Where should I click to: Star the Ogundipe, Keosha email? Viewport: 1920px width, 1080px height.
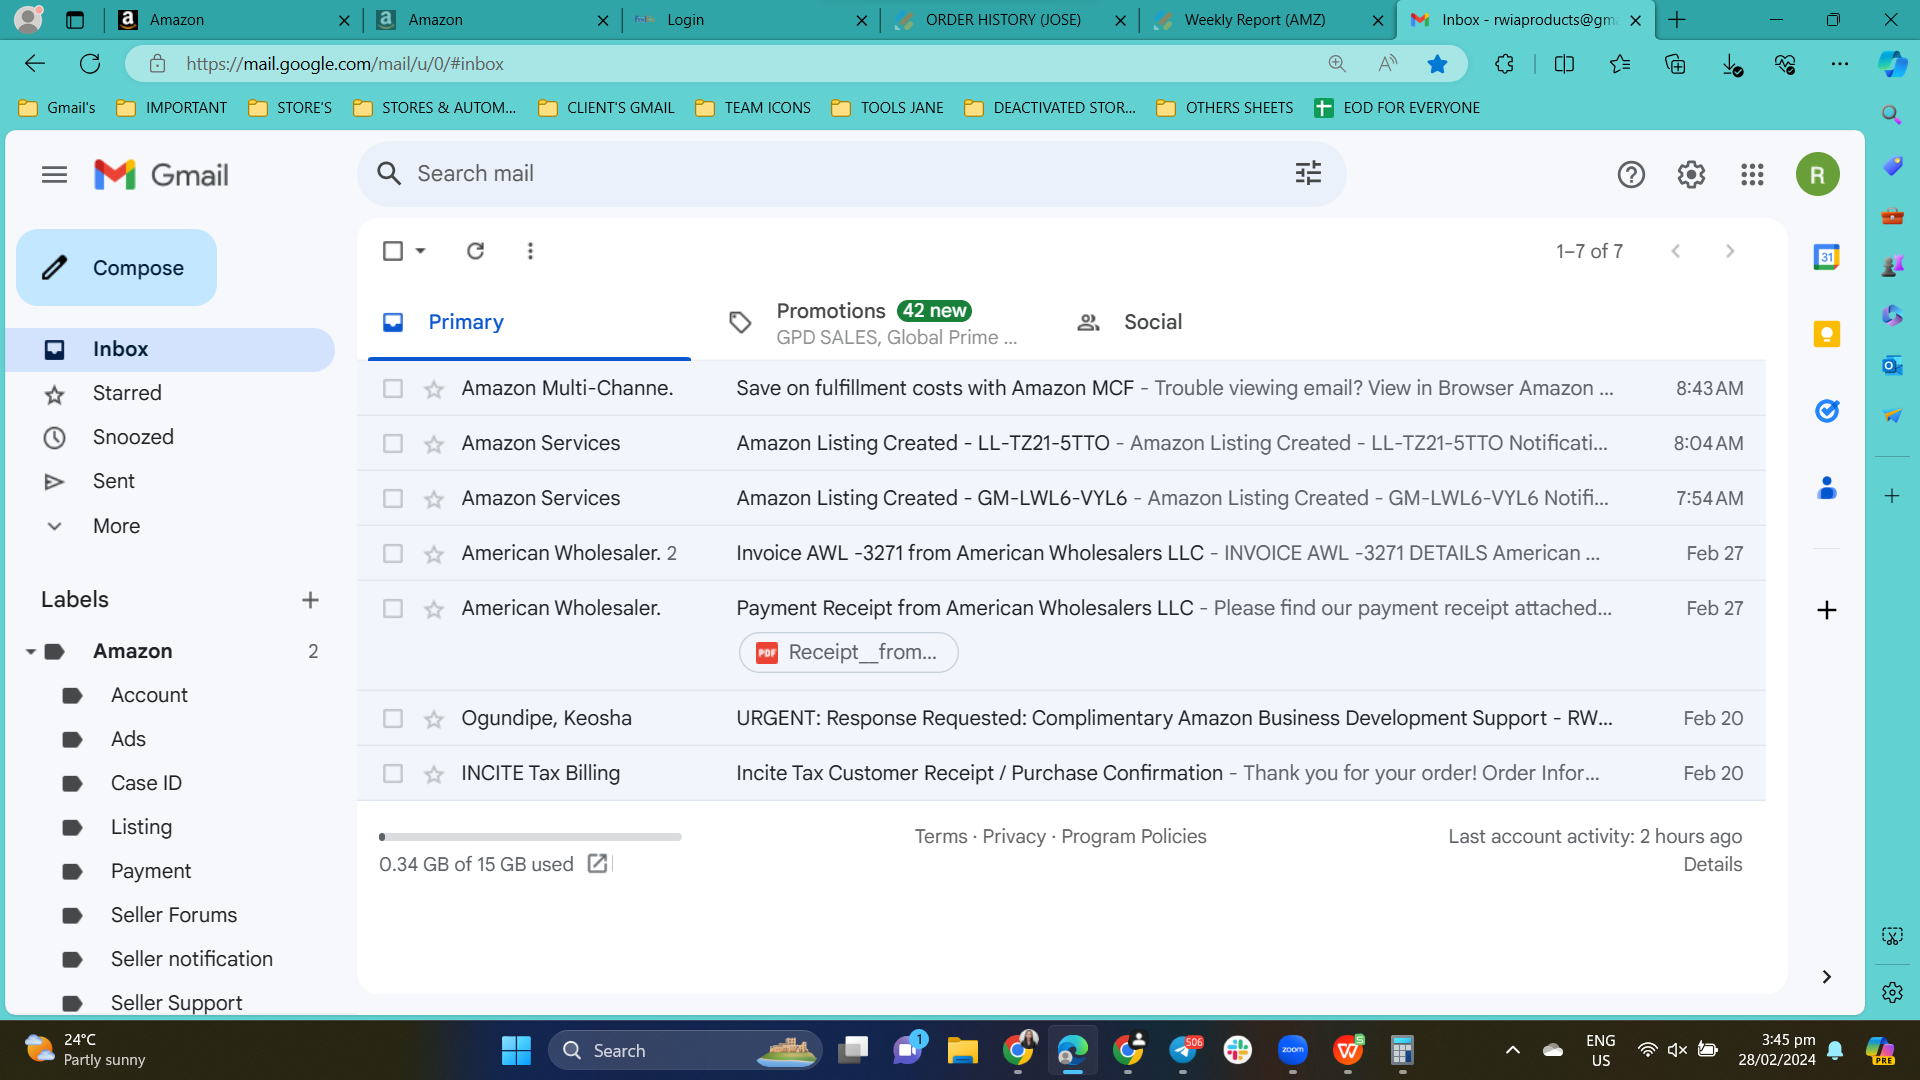pos(434,719)
